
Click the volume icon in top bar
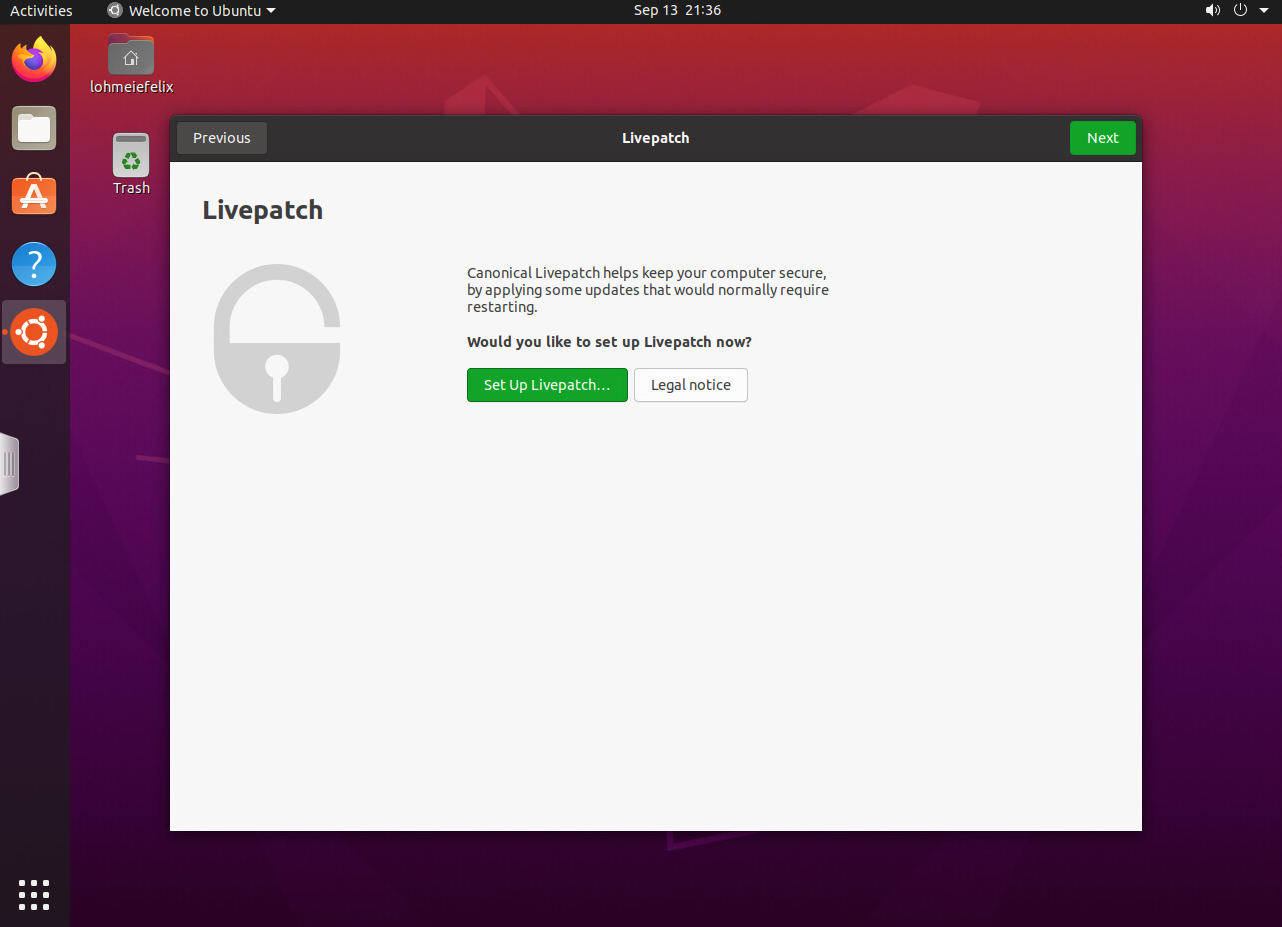pyautogui.click(x=1213, y=10)
